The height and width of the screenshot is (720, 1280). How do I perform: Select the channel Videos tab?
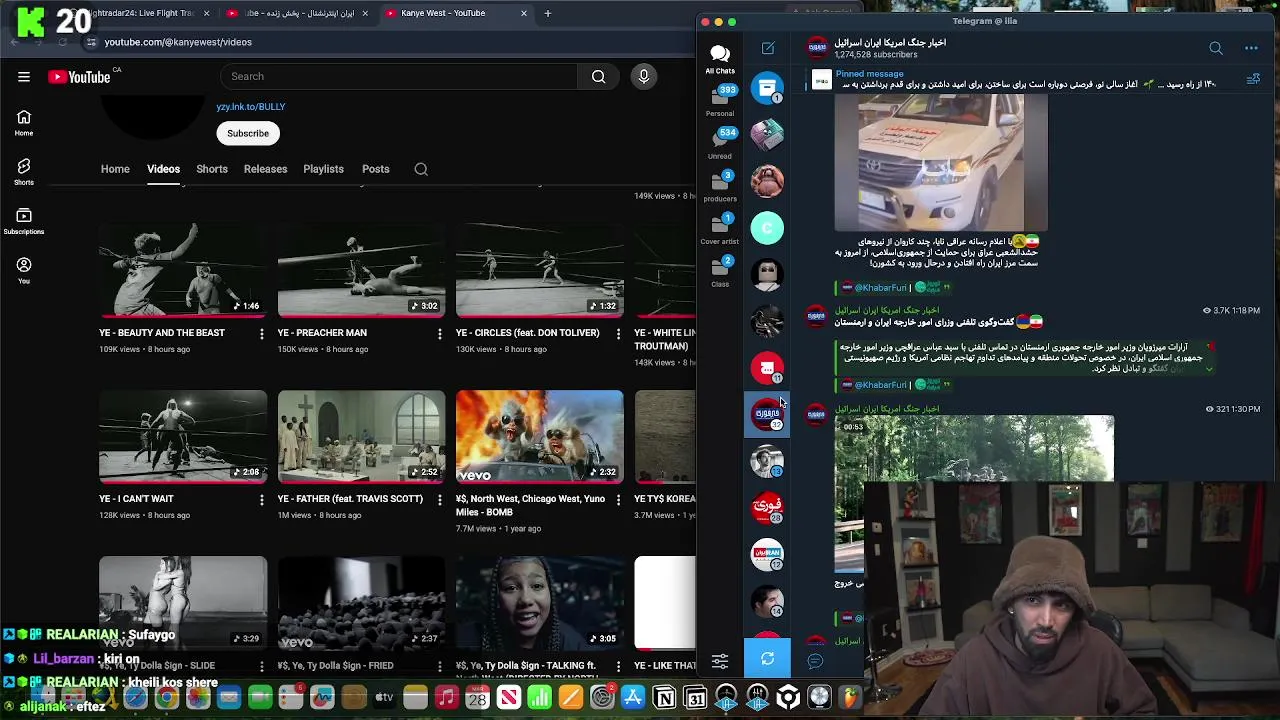(163, 169)
